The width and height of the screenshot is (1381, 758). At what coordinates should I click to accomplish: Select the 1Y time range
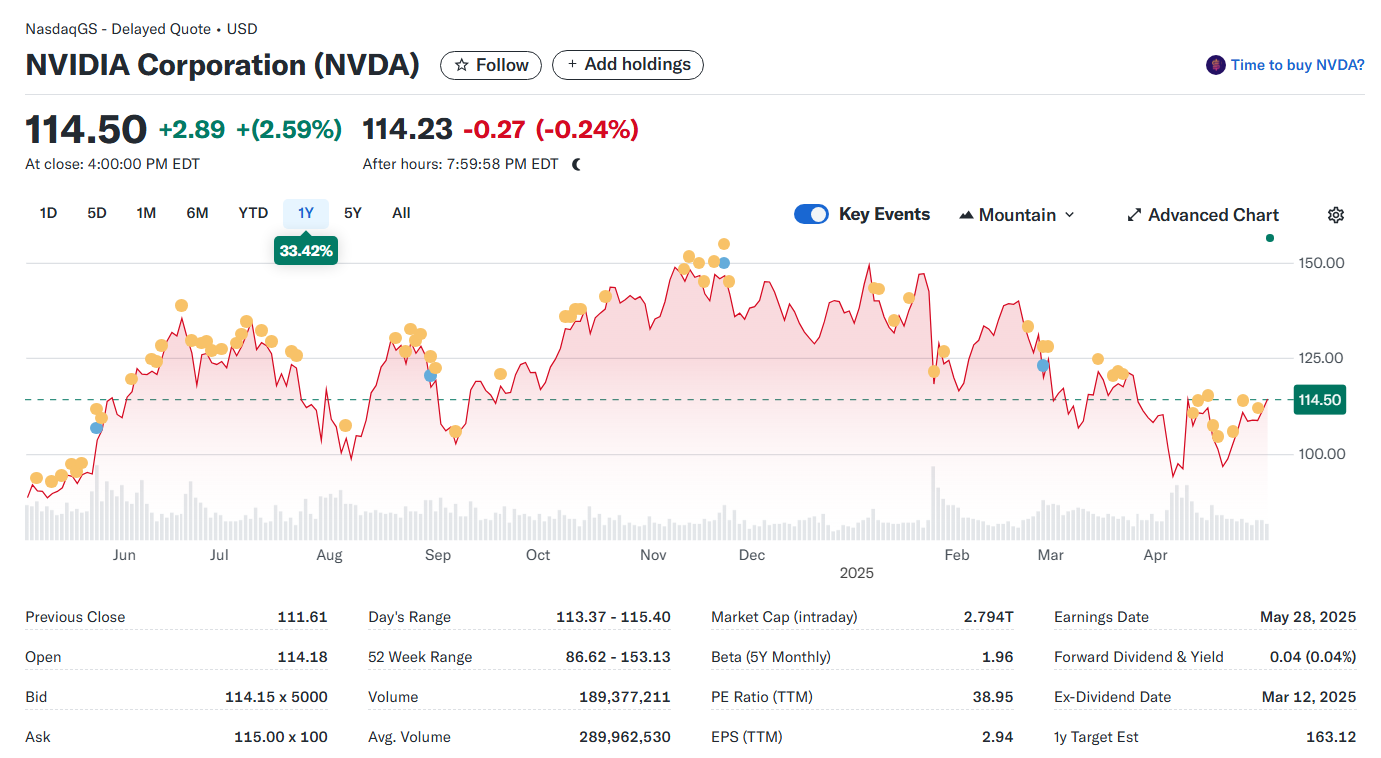tap(306, 213)
